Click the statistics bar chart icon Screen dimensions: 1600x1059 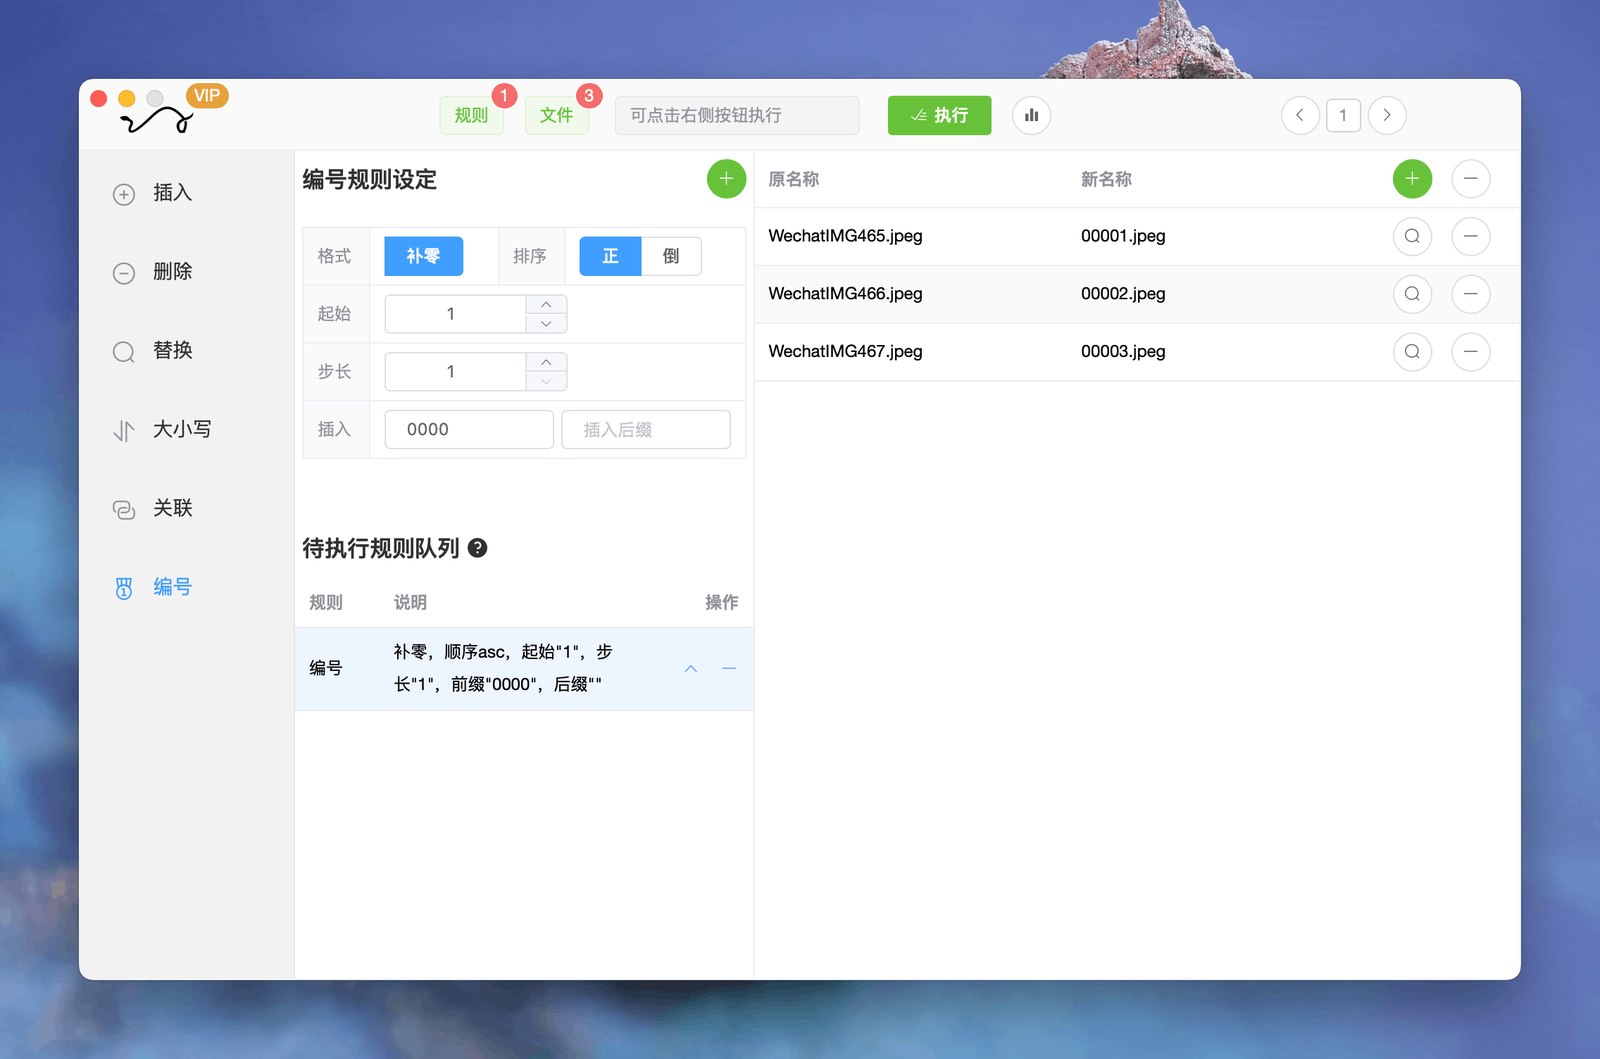(x=1031, y=116)
